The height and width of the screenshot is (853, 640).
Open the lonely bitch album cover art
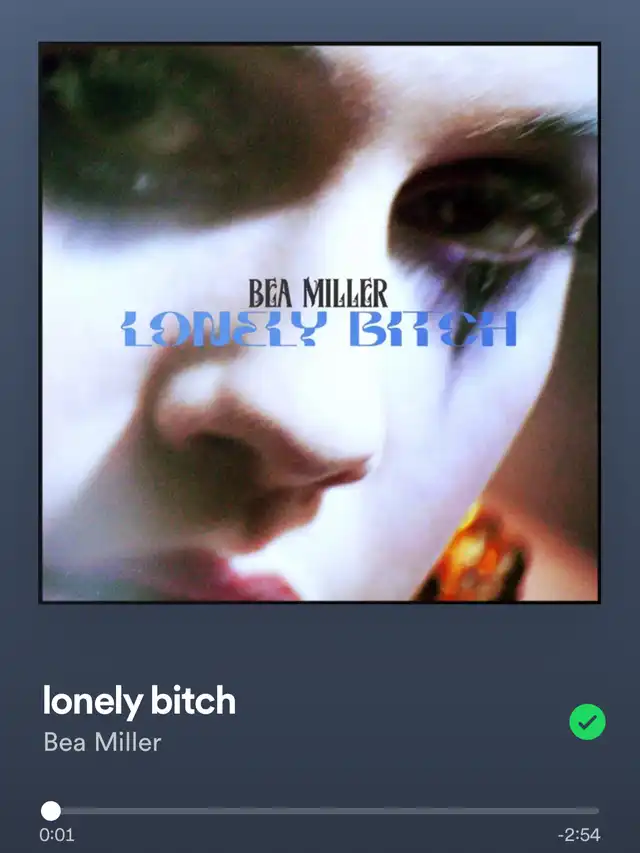pyautogui.click(x=319, y=323)
